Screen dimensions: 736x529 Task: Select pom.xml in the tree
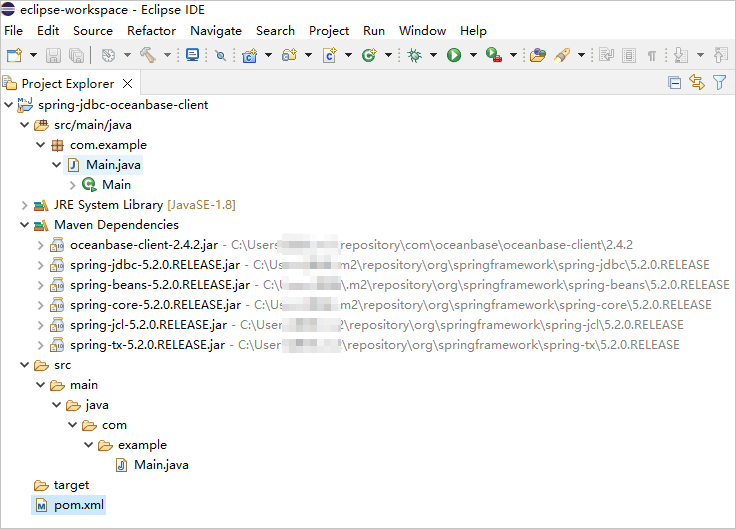(78, 505)
